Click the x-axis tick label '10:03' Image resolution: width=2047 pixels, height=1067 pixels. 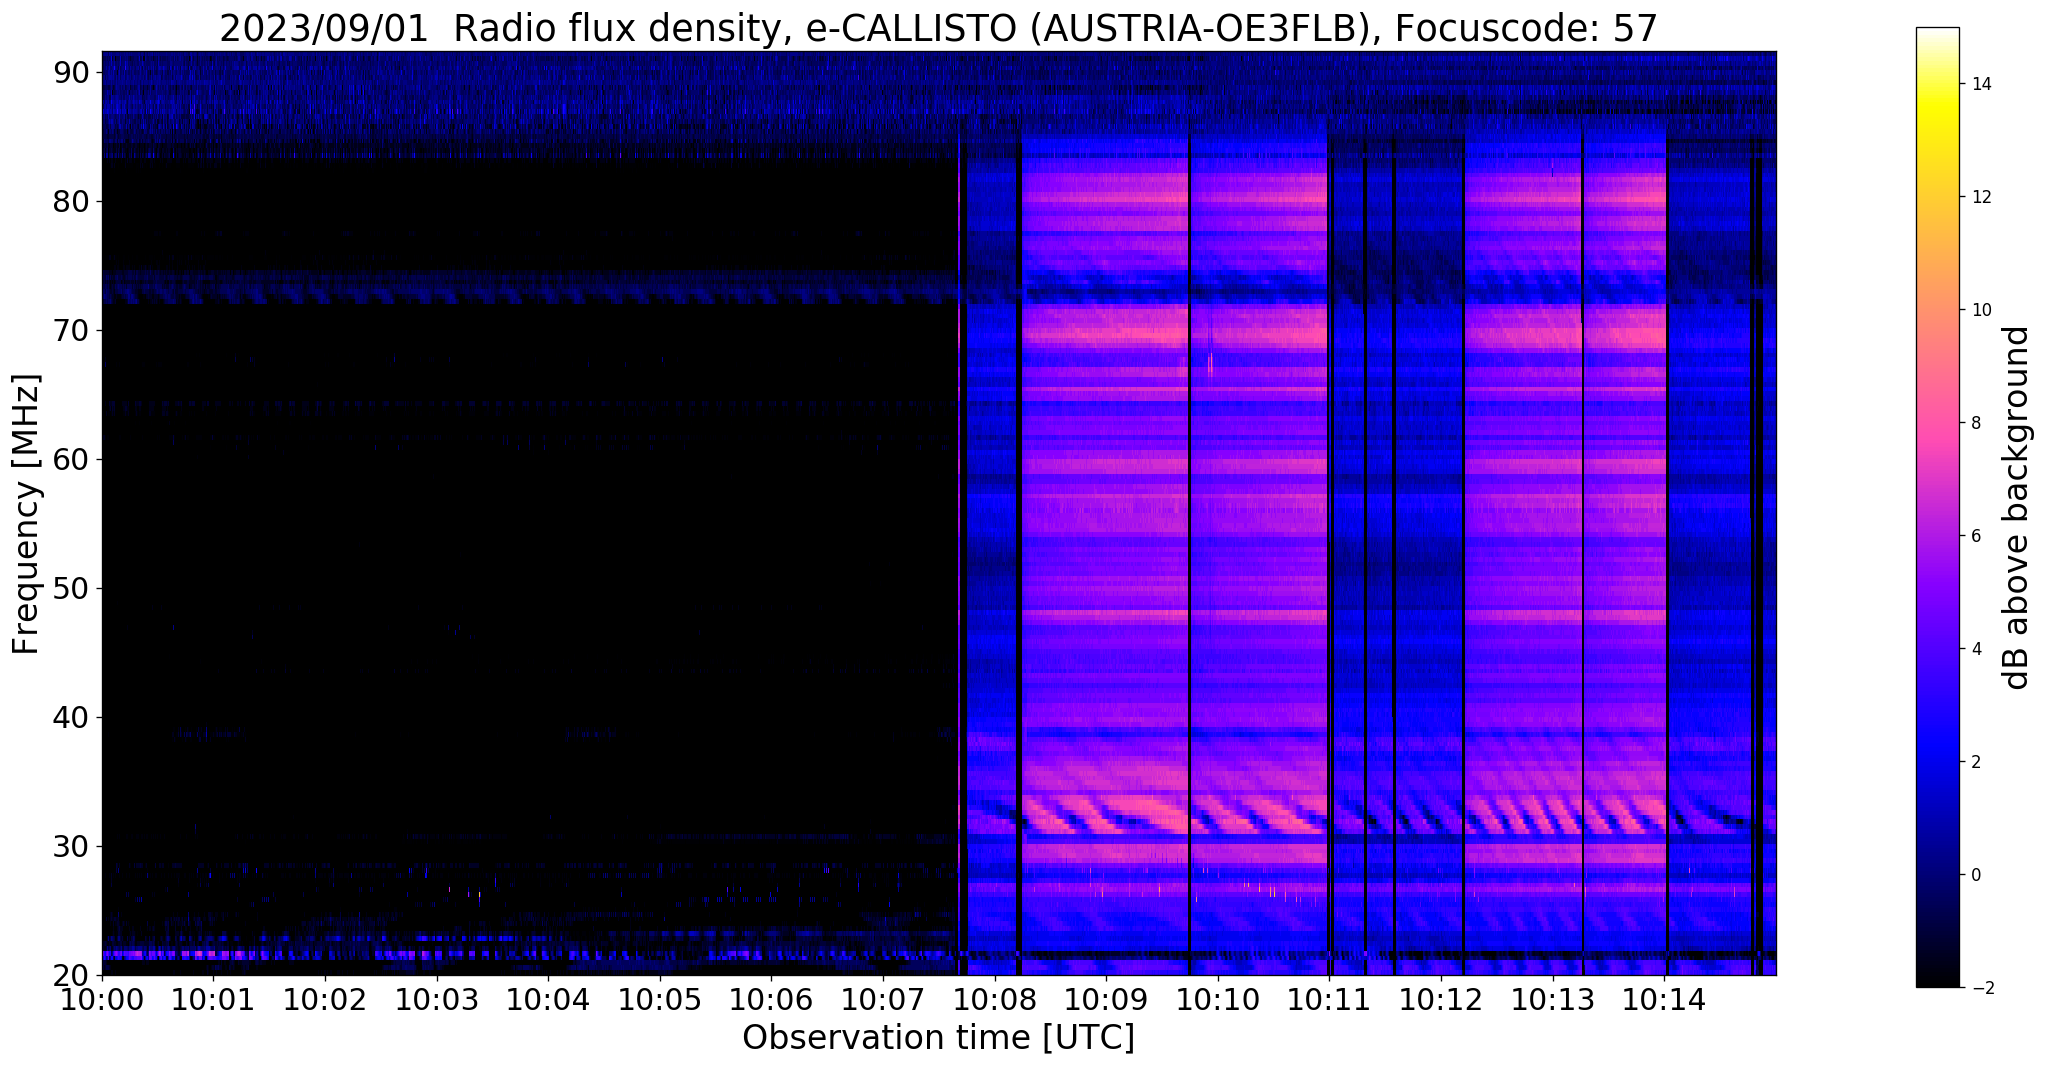tap(436, 999)
